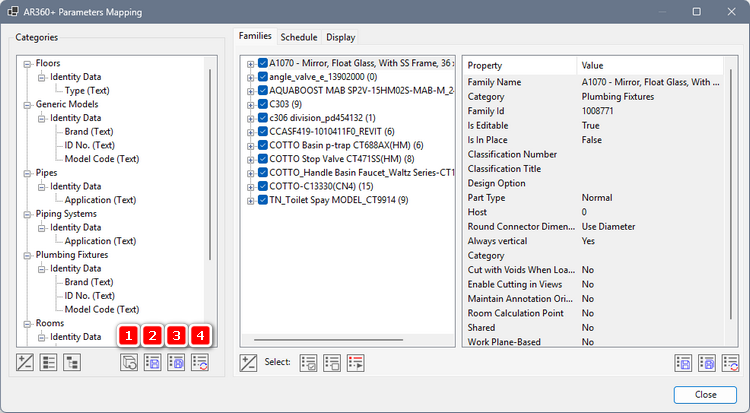This screenshot has width=750, height=413.
Task: Expand the COTTO-C13330(CN4) family node
Action: [x=250, y=187]
